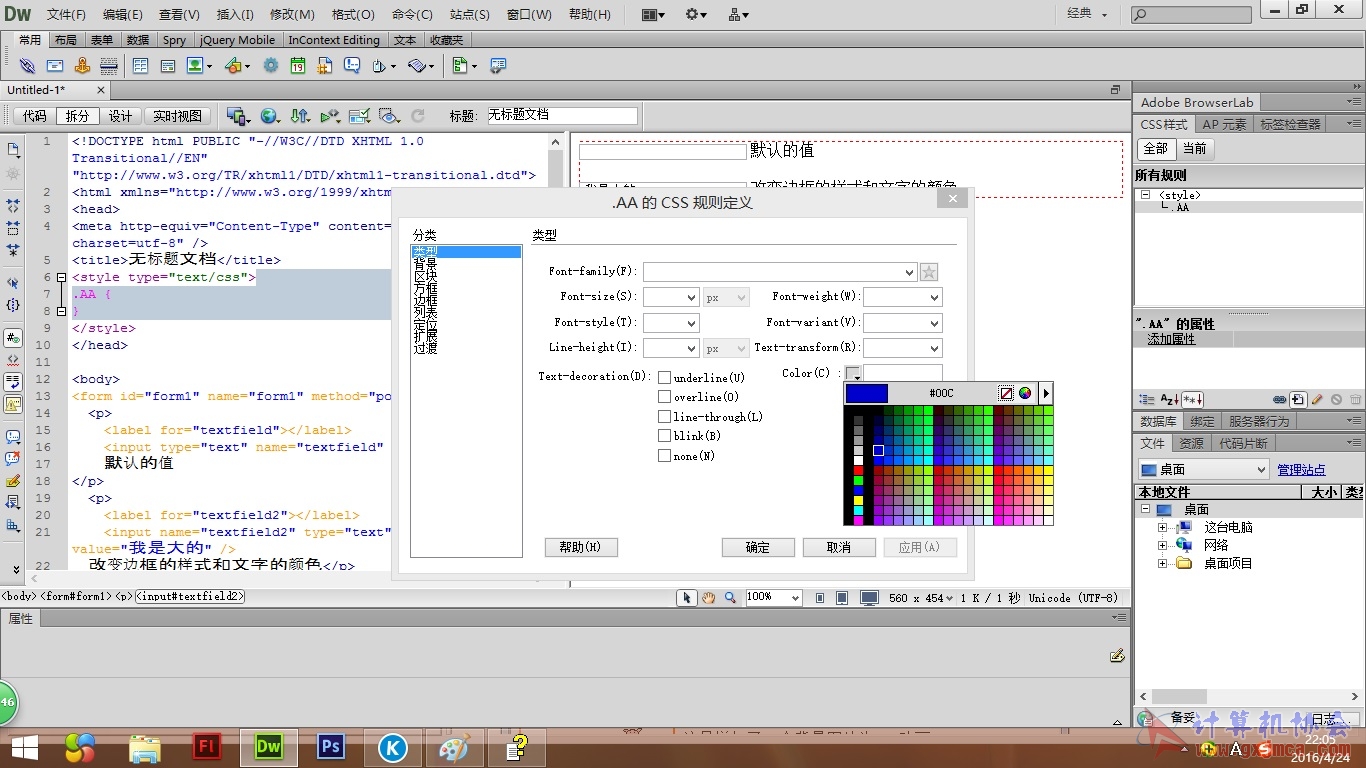Open the 插入(I) menu
This screenshot has height=768, width=1366.
[235, 14]
